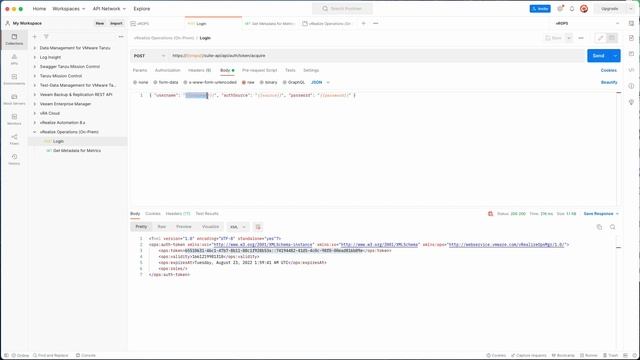Click the notifications bell icon

pos(572,9)
